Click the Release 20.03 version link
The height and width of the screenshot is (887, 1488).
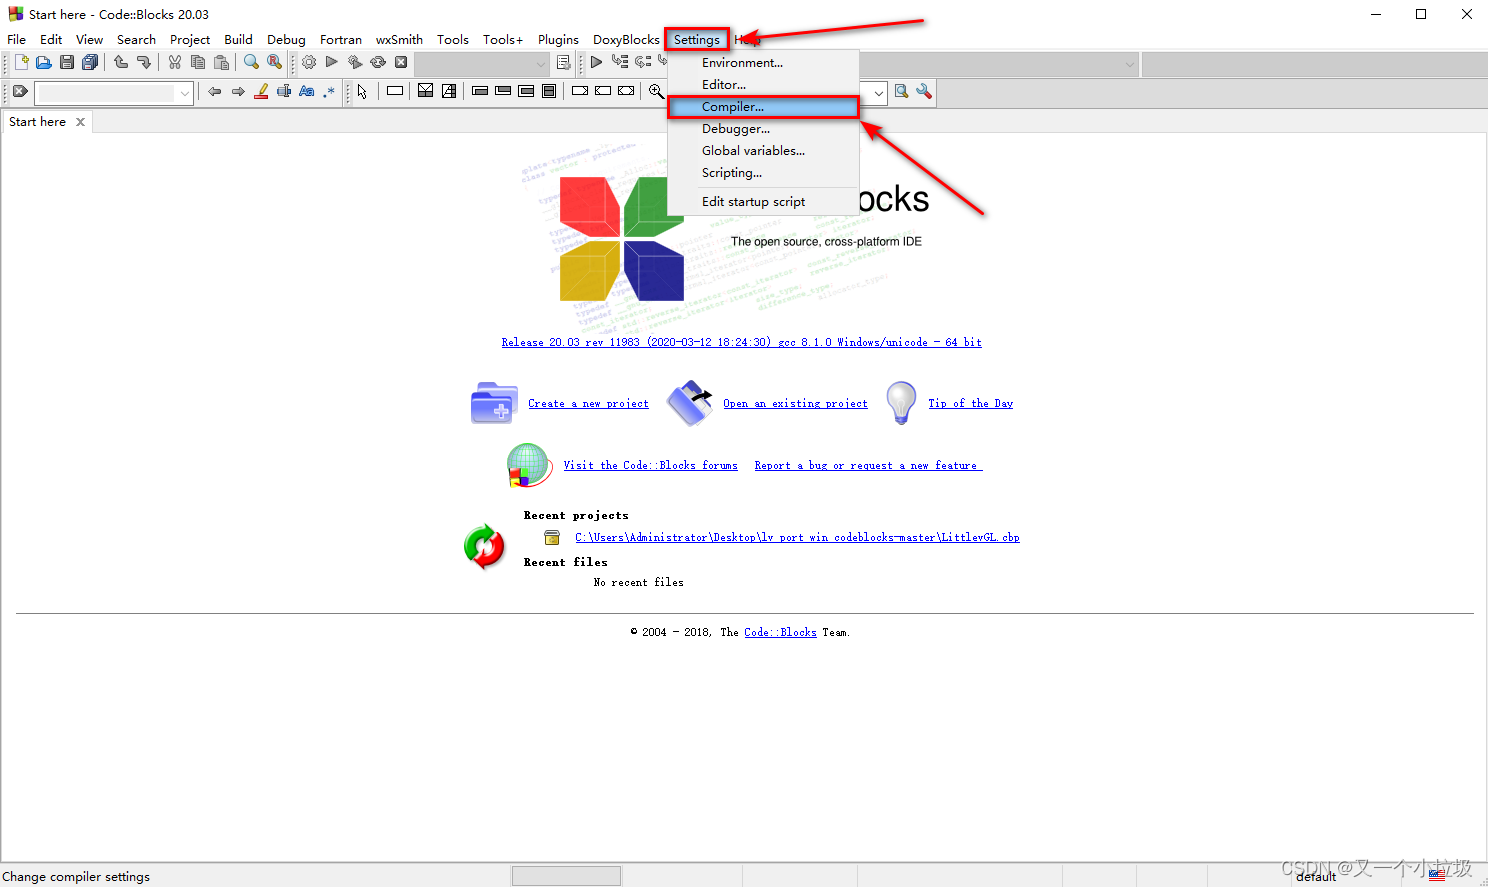pos(741,342)
